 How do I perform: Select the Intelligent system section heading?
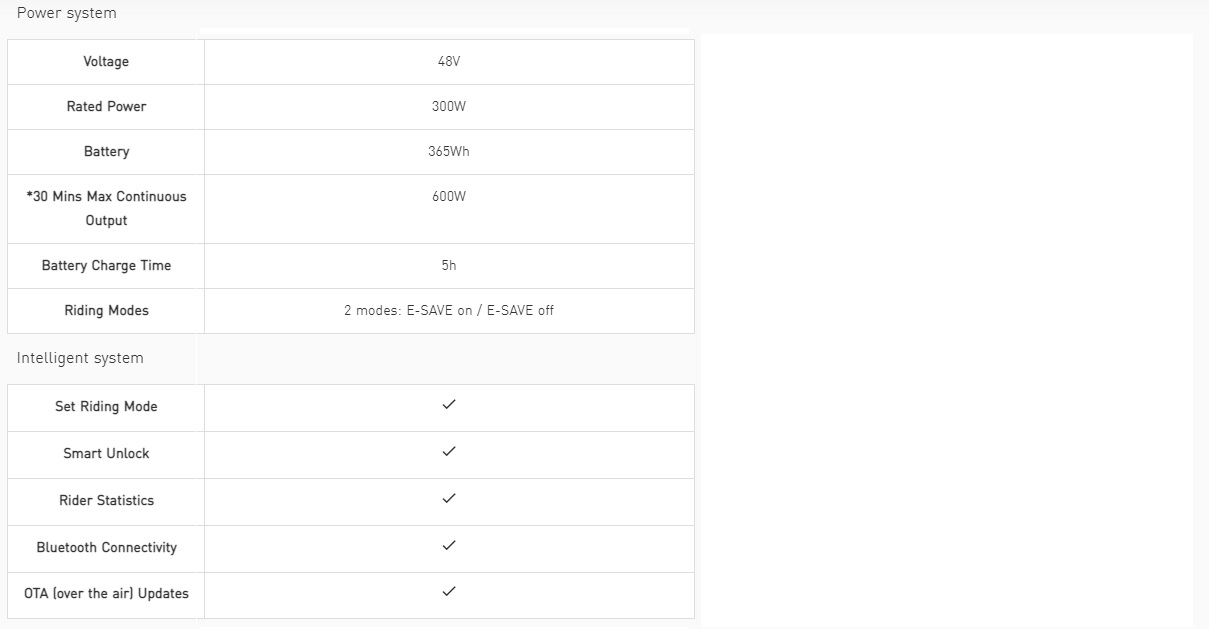point(80,358)
